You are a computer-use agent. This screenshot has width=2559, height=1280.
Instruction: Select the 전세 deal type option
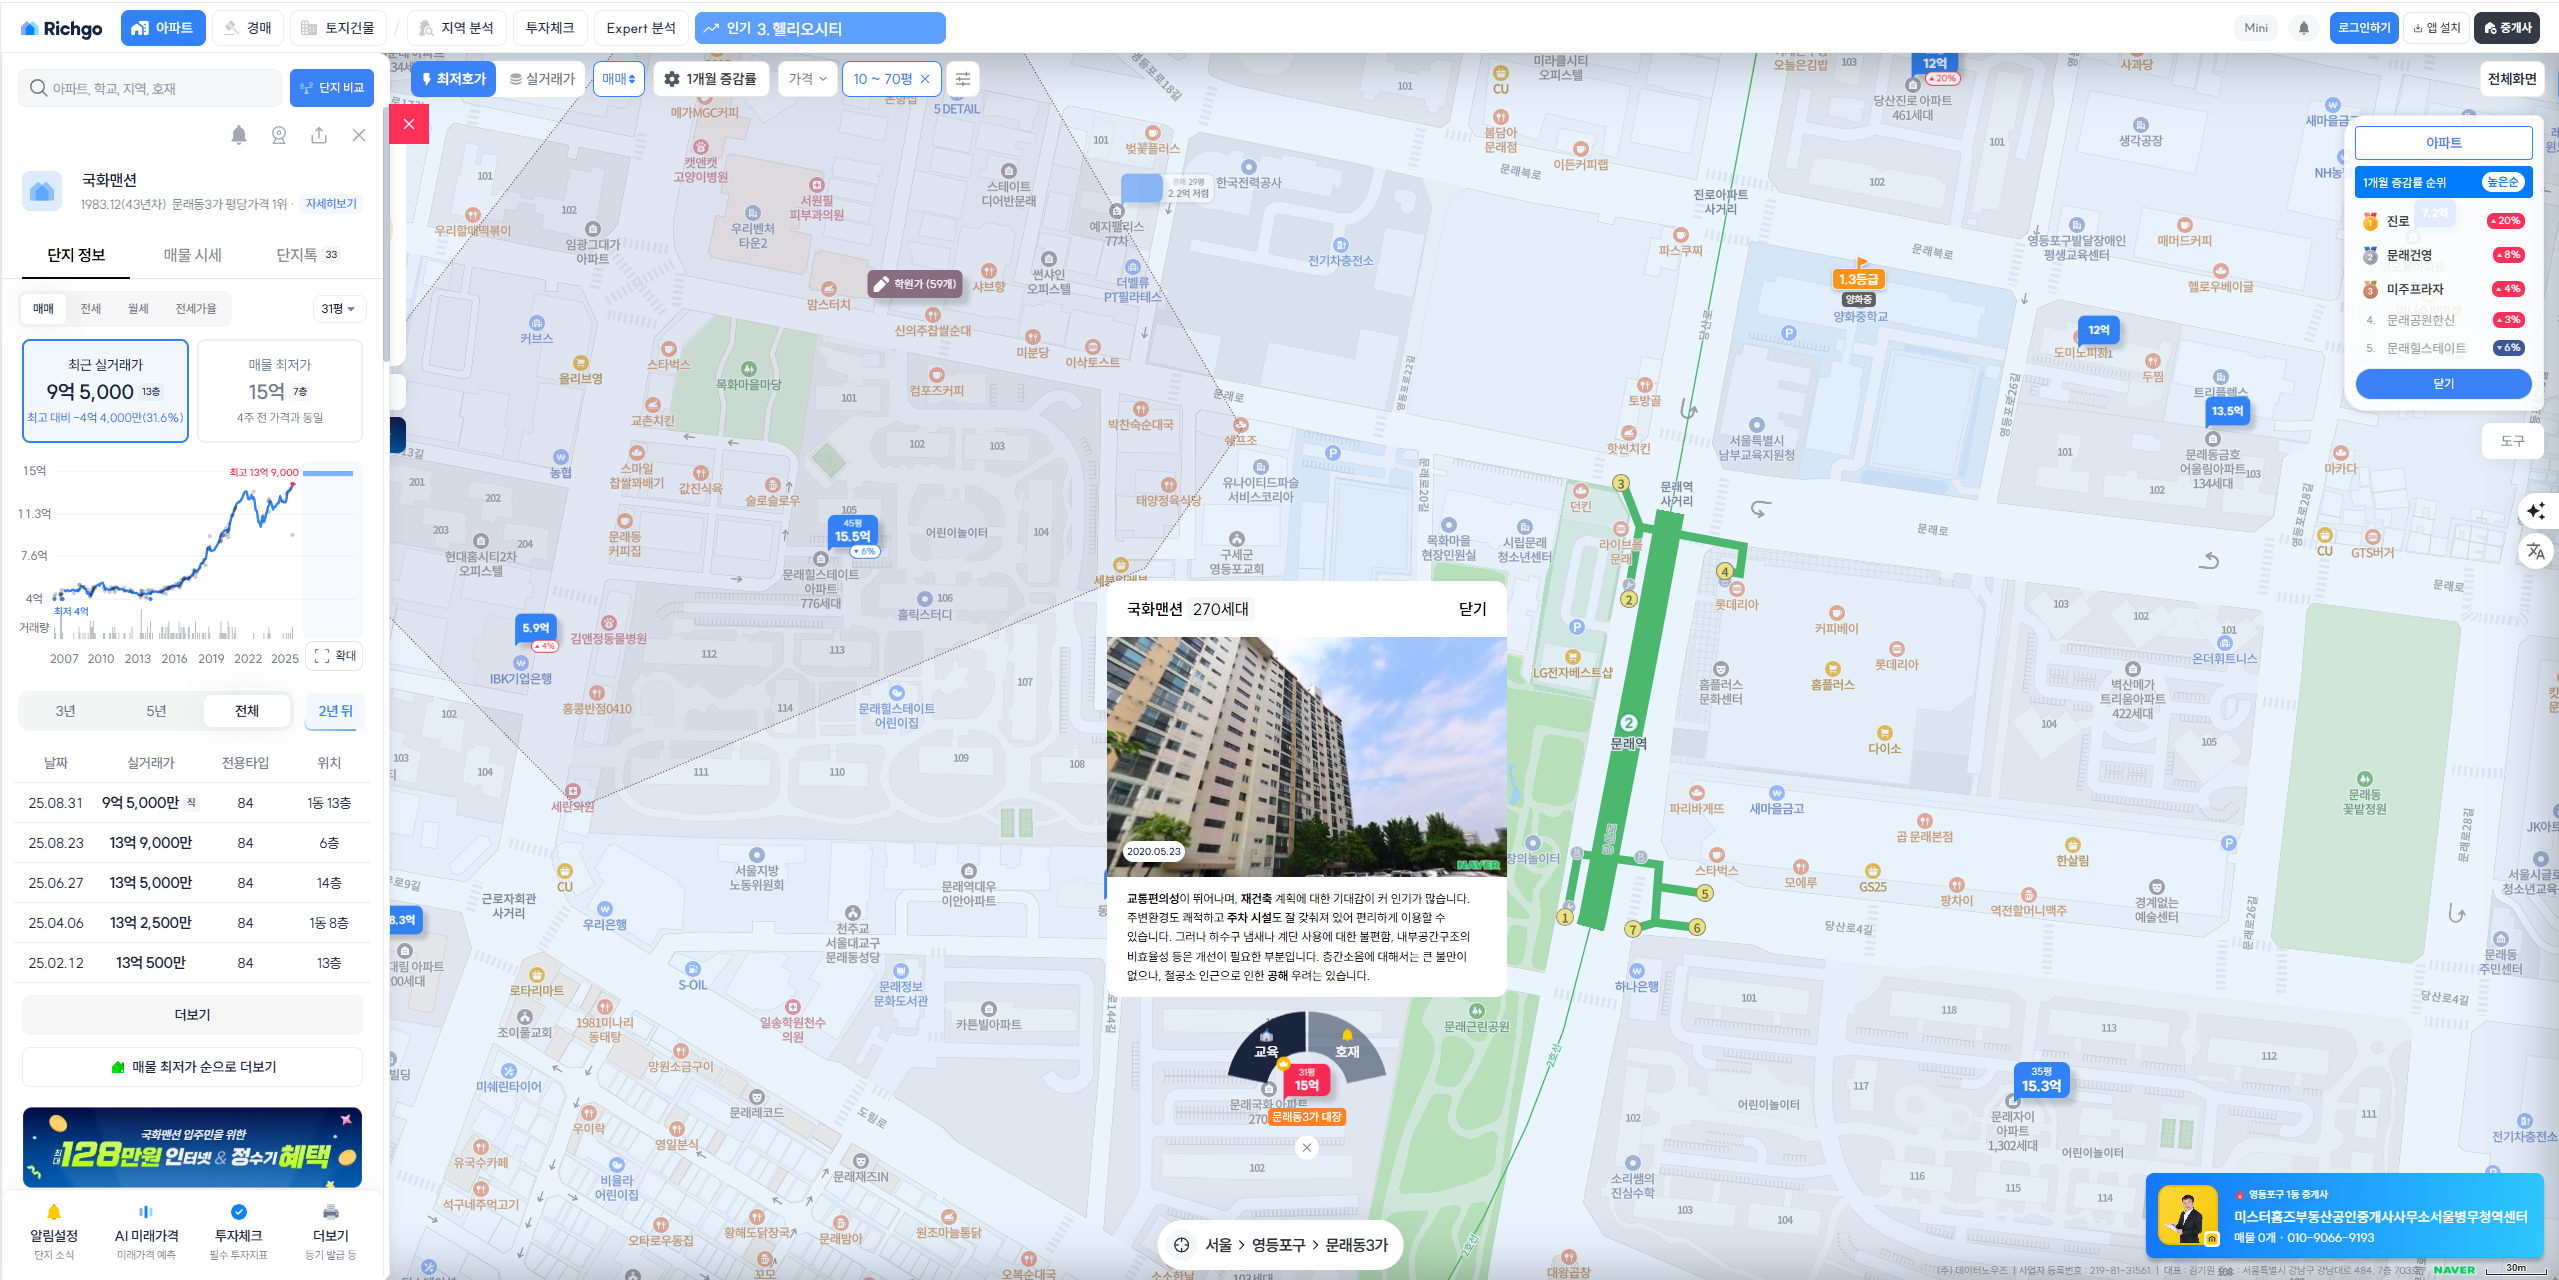tap(90, 309)
